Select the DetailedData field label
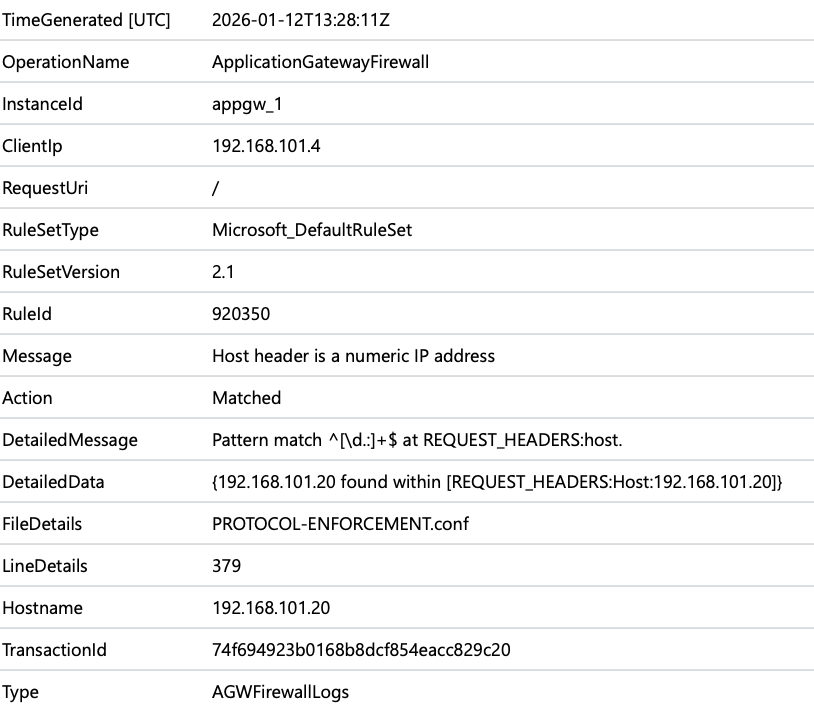 tap(53, 482)
